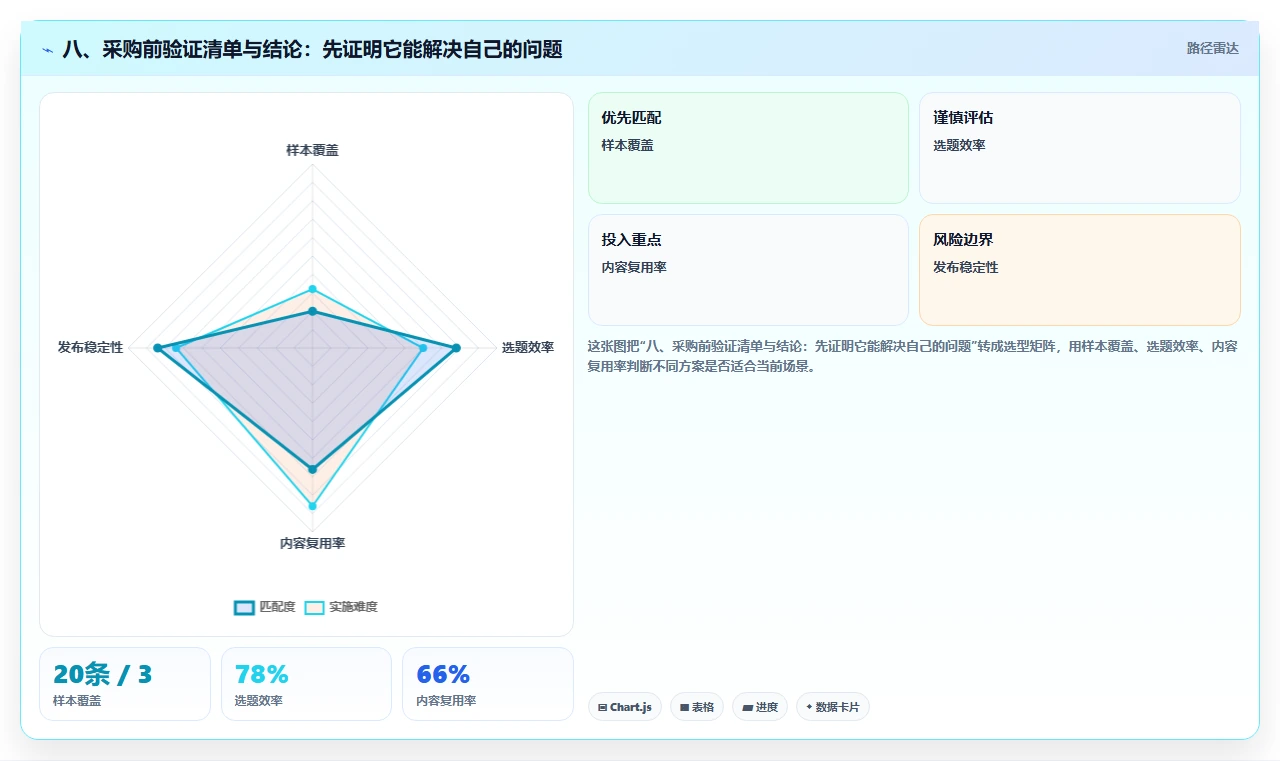
Task: Open the 风险边界 card
Action: coord(1080,270)
